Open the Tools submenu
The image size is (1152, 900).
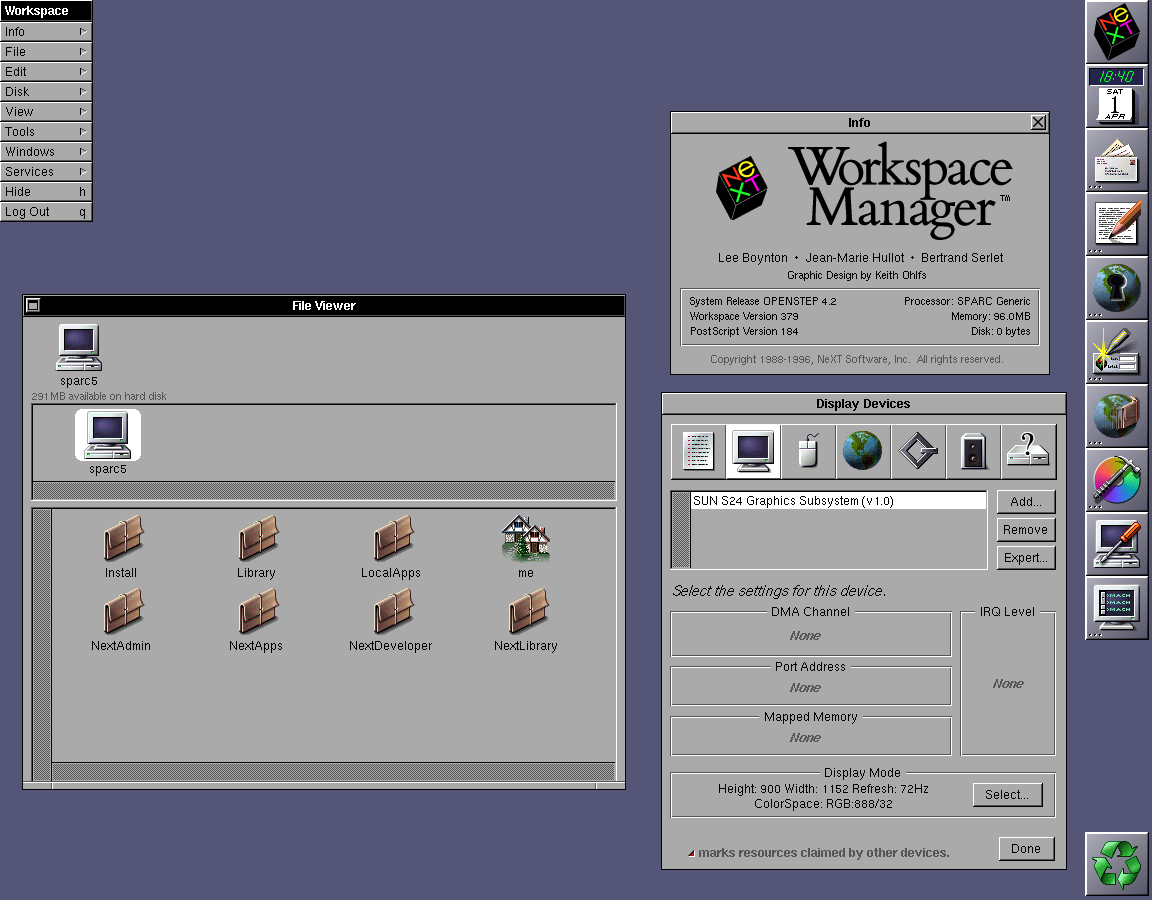[46, 132]
